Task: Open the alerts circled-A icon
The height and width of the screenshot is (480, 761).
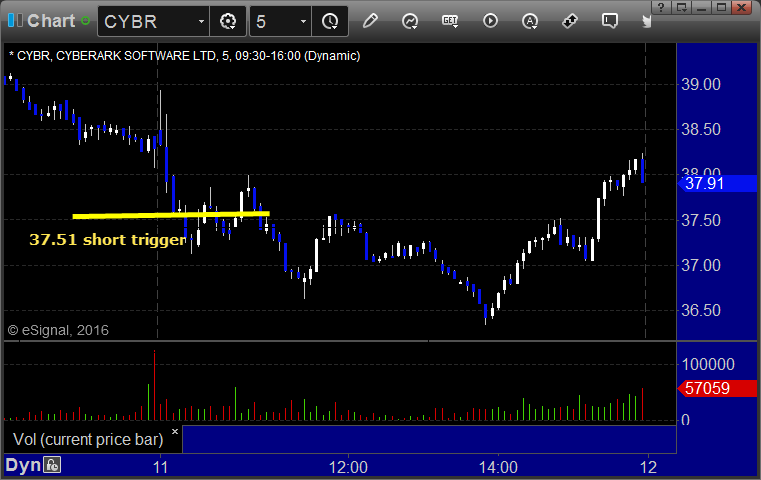Action: click(529, 21)
